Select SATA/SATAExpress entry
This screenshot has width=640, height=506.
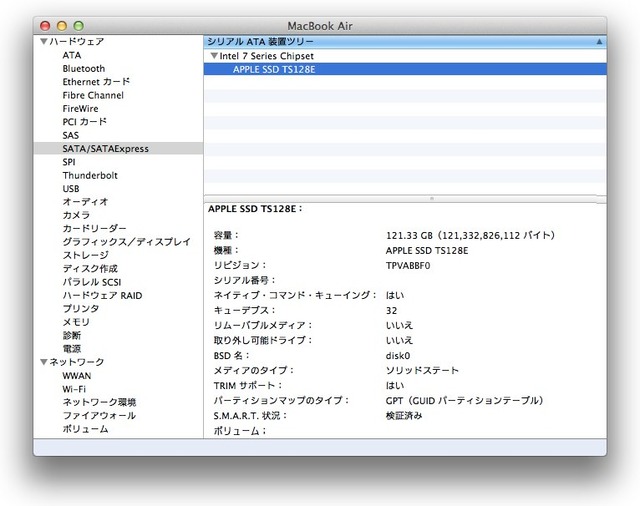(118, 149)
